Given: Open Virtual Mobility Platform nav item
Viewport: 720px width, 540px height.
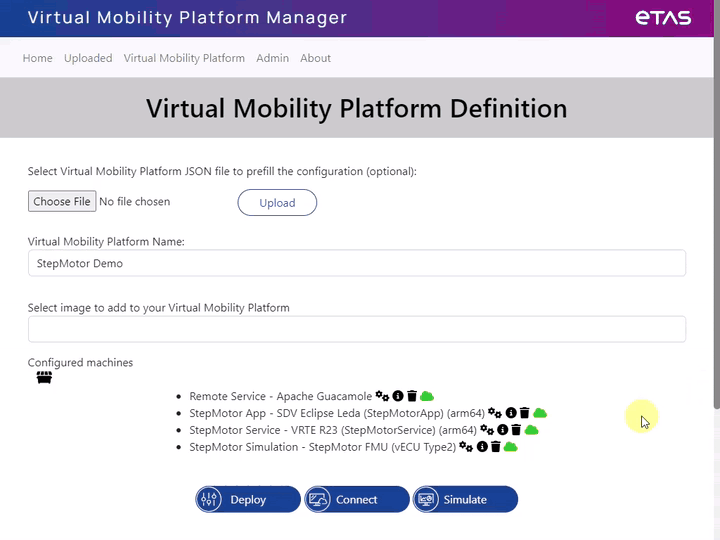Looking at the screenshot, I should point(184,58).
